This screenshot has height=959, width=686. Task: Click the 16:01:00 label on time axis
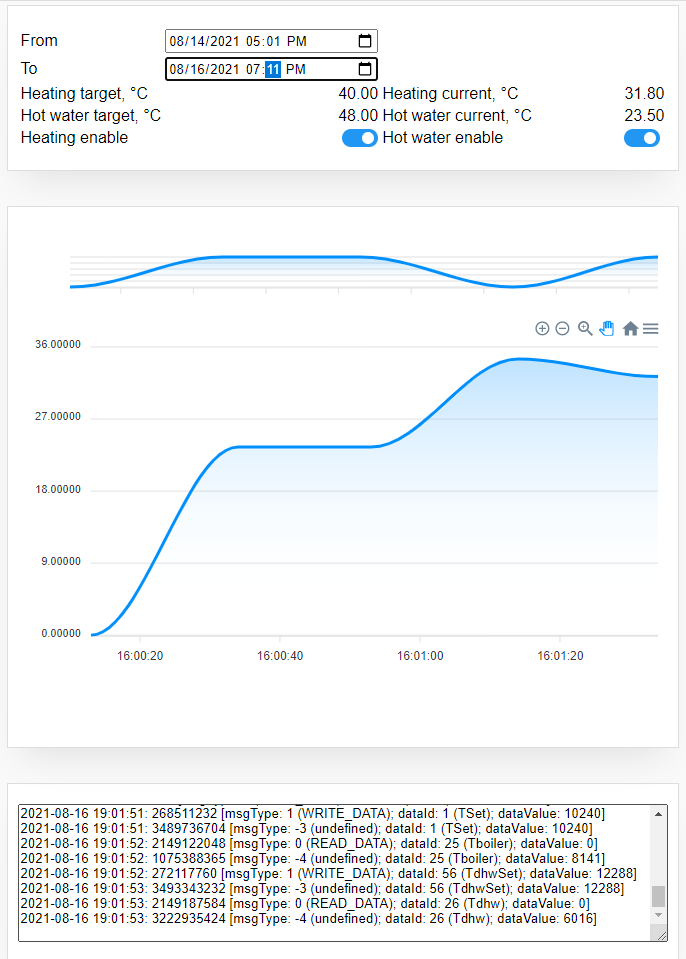point(420,656)
